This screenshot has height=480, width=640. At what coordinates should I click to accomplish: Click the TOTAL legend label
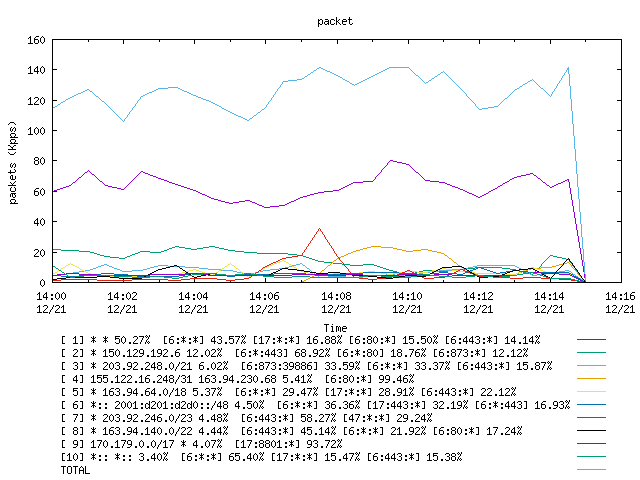tap(75, 471)
